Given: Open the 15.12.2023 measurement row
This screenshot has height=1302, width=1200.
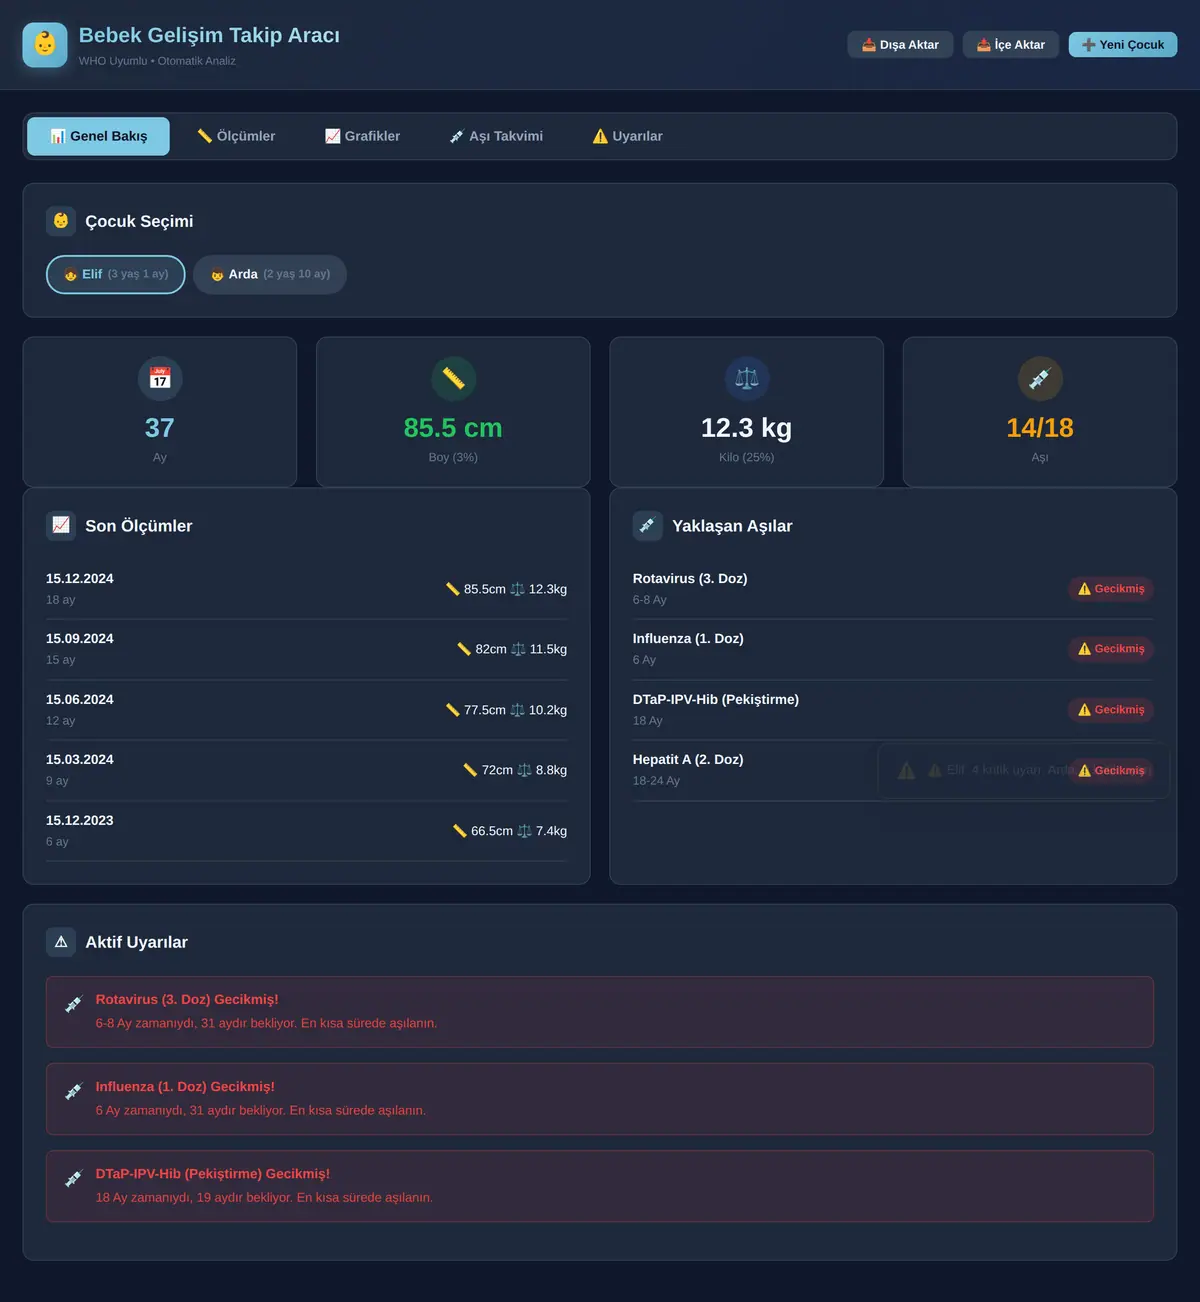Looking at the screenshot, I should tap(306, 831).
